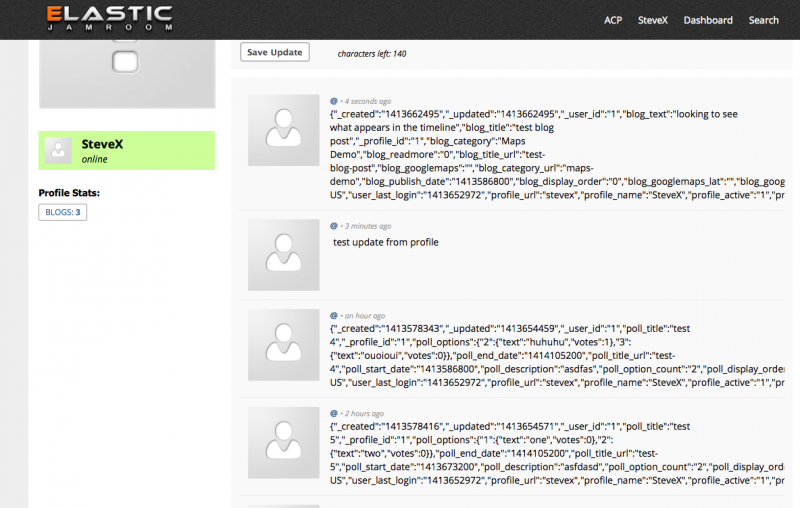Click the @ symbol on 3 minutes ago post
This screenshot has height=508, width=800.
click(x=334, y=226)
